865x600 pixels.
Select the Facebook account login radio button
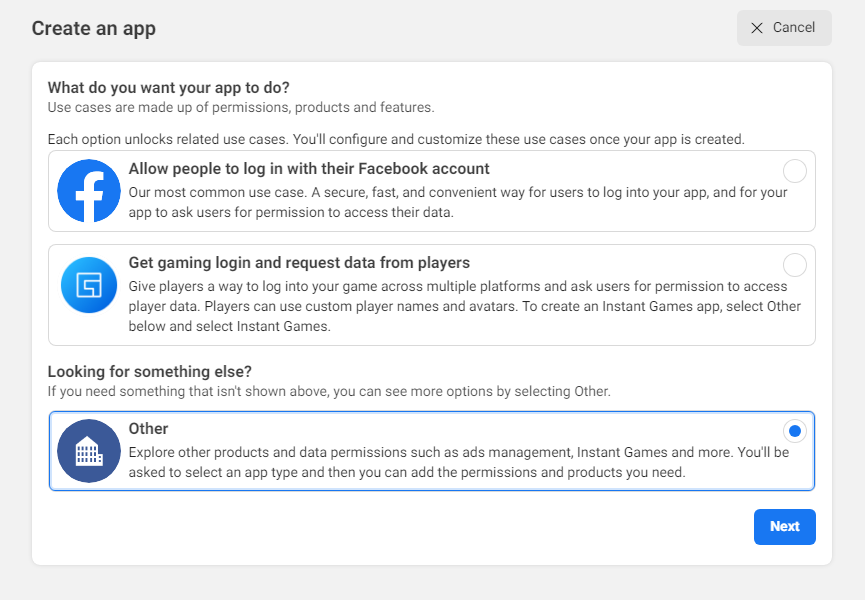click(x=794, y=171)
